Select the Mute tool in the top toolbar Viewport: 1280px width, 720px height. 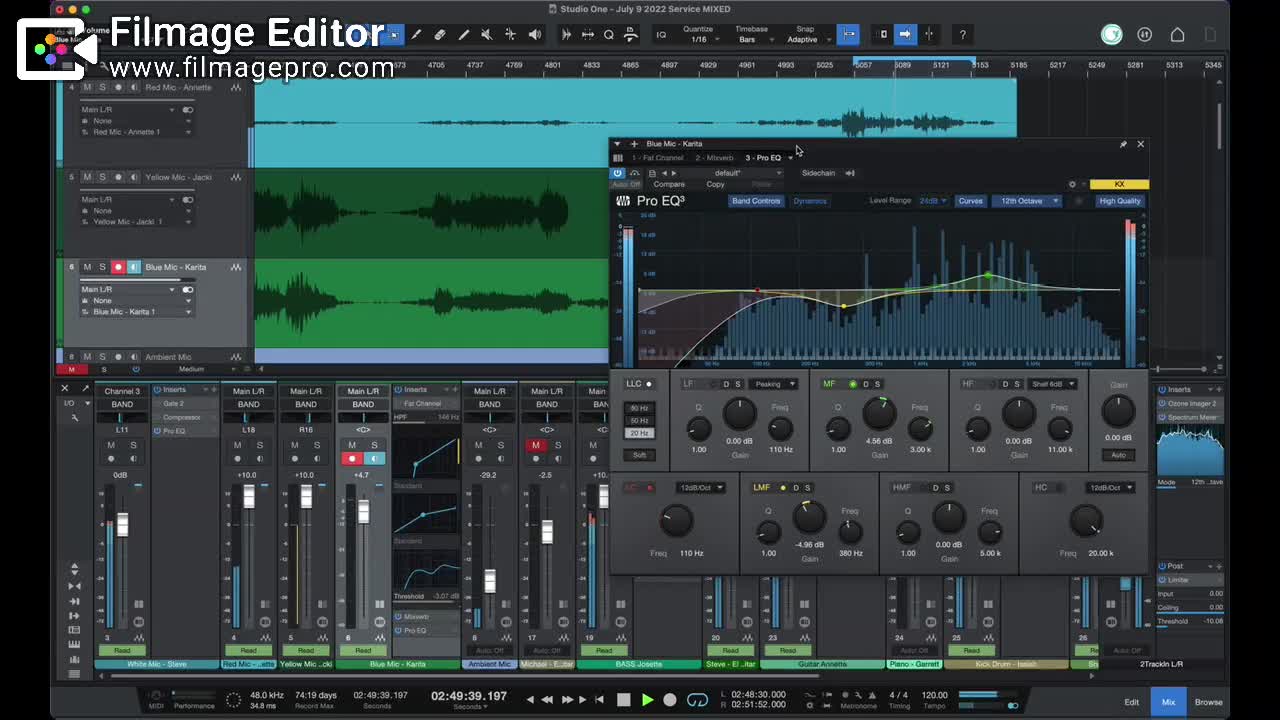click(487, 35)
